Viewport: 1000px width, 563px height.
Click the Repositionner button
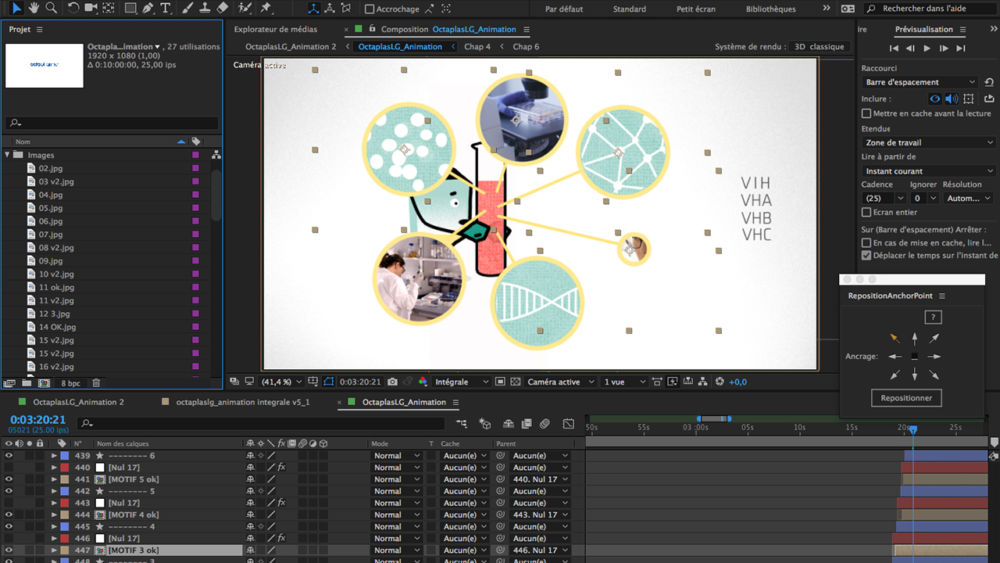906,398
